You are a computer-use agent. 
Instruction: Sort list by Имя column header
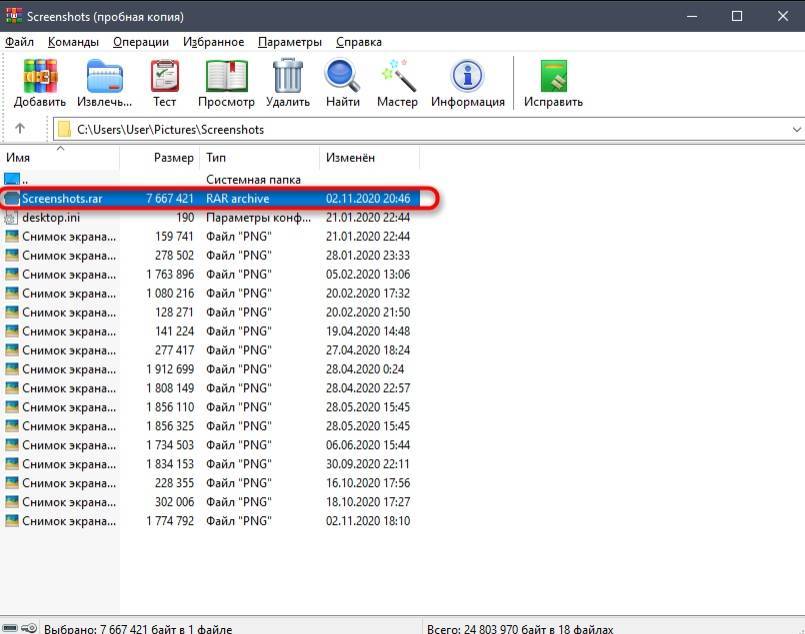(x=18, y=158)
